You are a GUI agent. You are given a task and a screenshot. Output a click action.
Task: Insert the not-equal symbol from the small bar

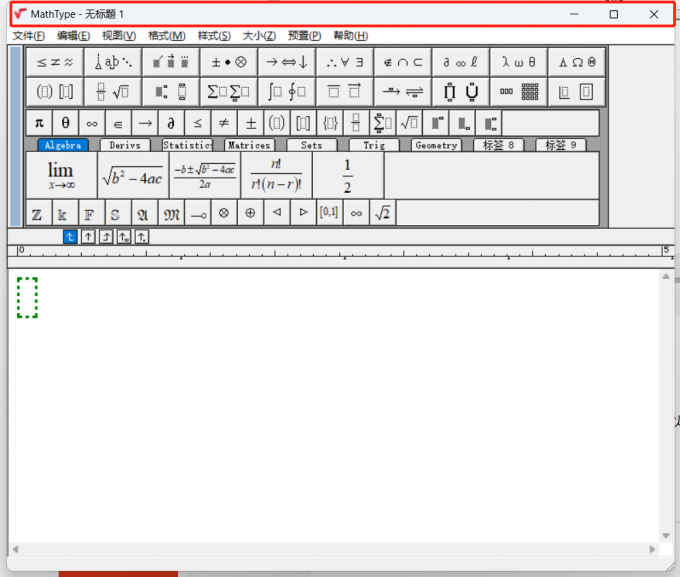pos(224,123)
